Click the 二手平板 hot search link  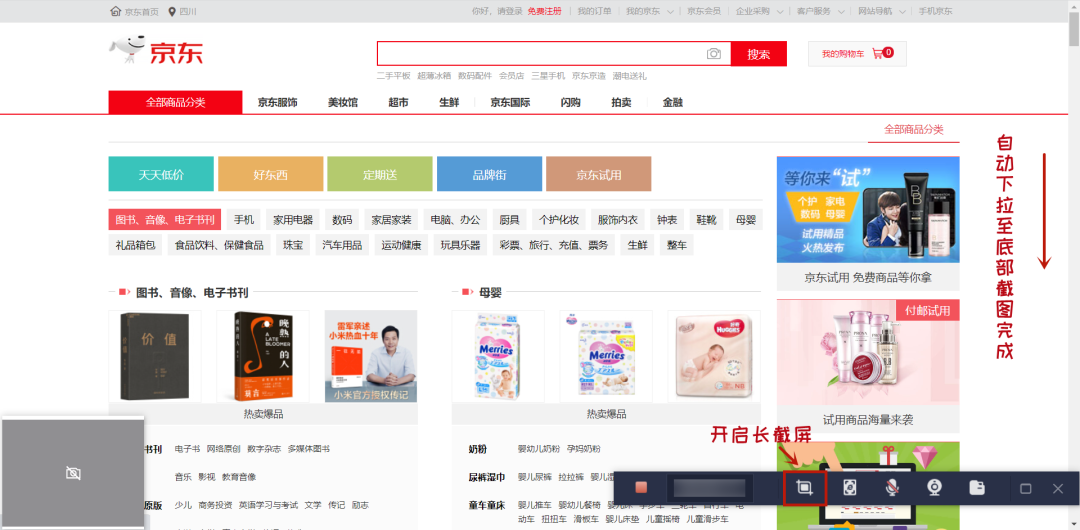tap(393, 76)
